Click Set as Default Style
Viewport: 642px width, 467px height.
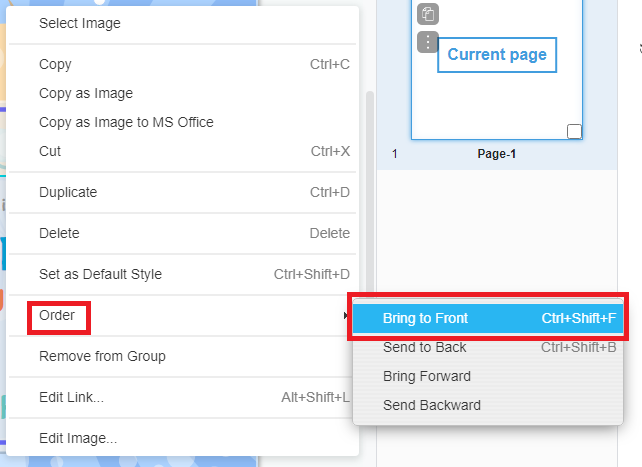click(x=100, y=274)
